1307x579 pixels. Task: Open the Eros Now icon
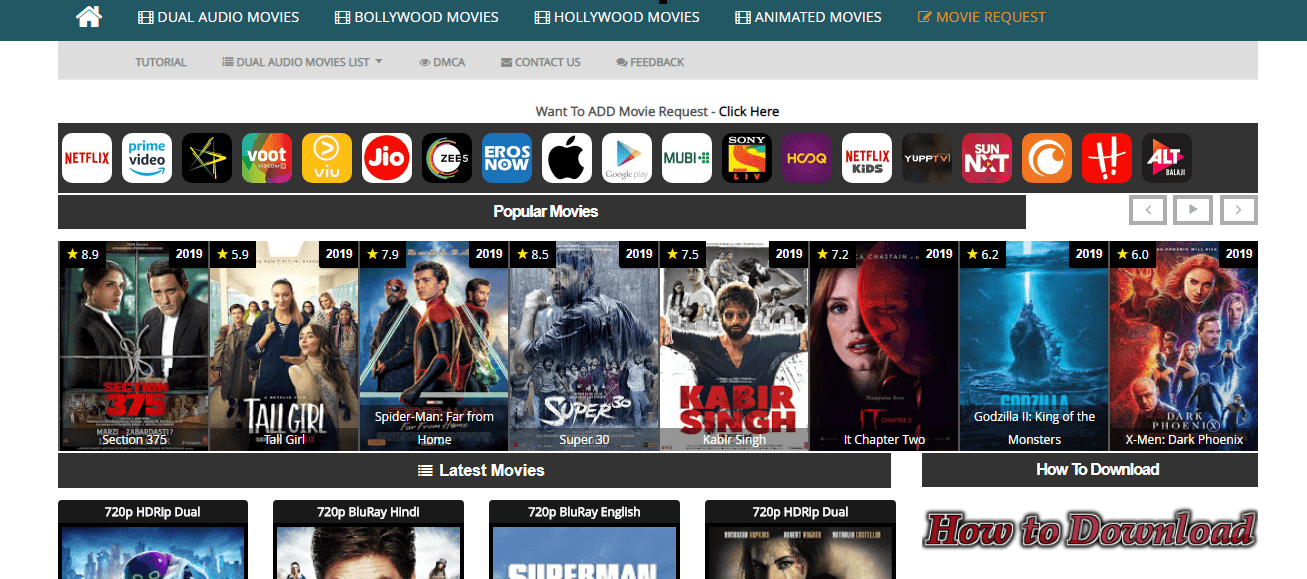[507, 158]
